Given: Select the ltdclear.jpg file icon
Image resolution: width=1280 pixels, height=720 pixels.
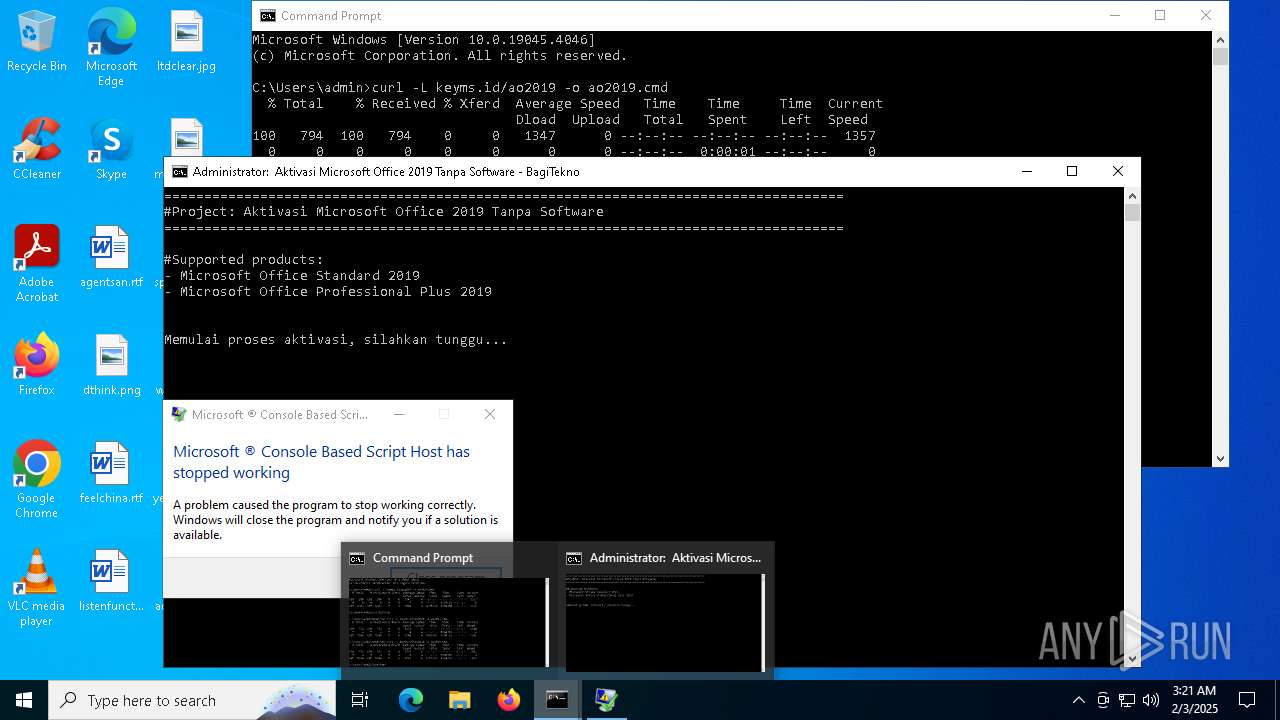Looking at the screenshot, I should click(x=186, y=41).
